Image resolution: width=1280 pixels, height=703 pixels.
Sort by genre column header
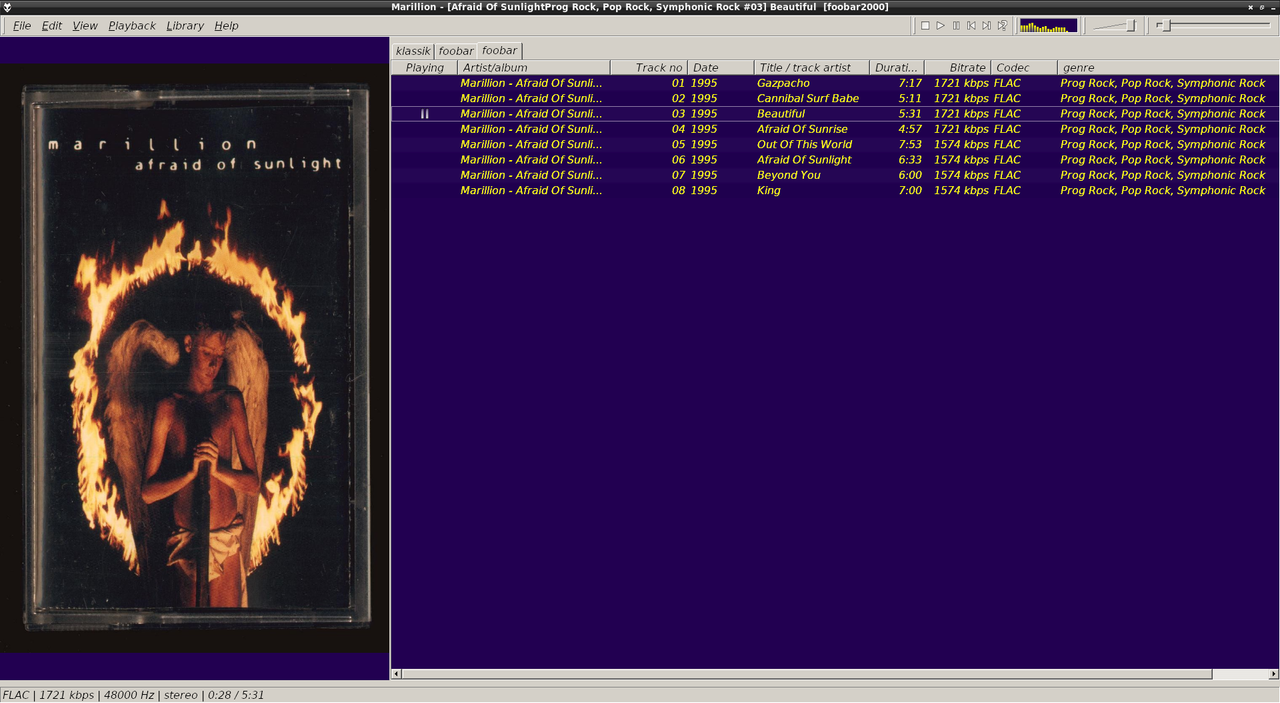pos(1168,68)
